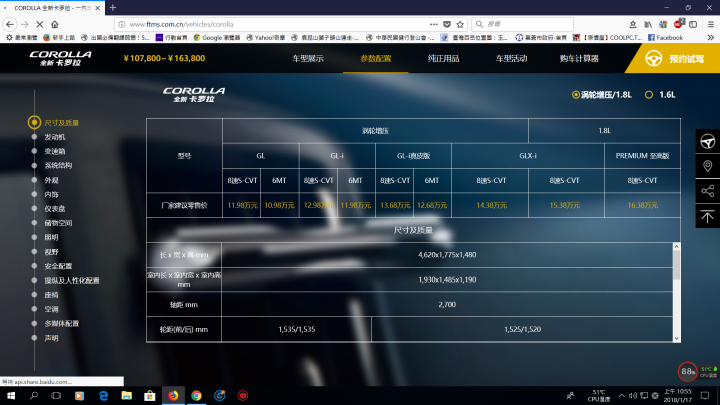Open Windows Start menu
Screen dimensions: 720x405
11,395
